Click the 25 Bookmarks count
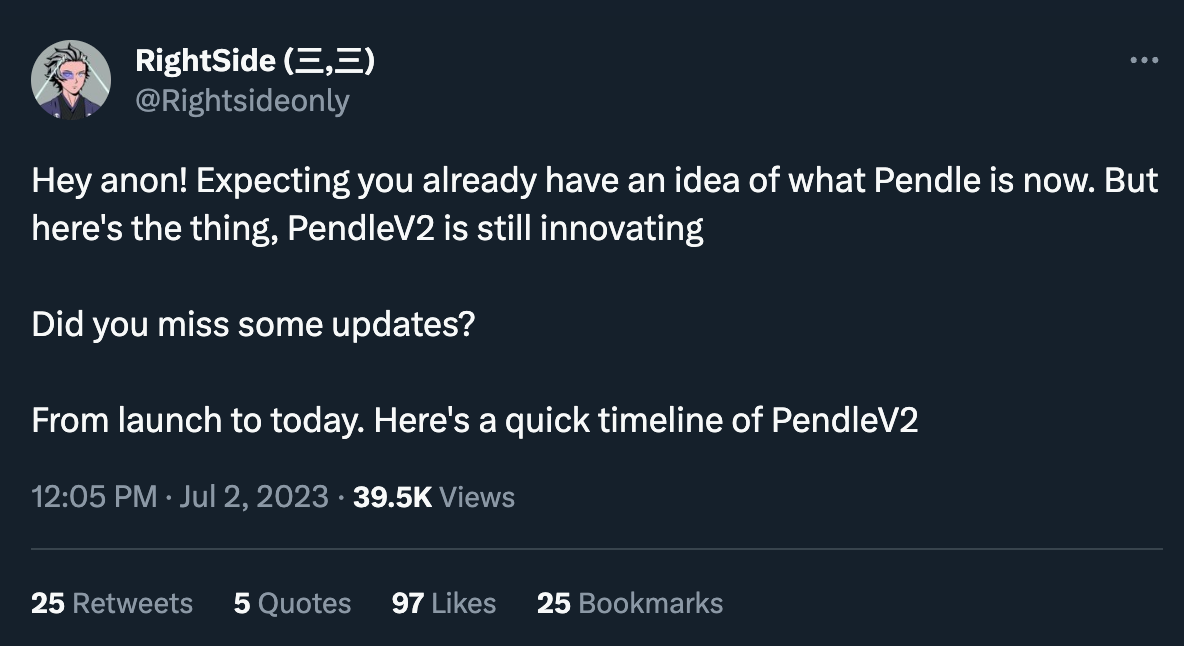Viewport: 1184px width, 646px height. [630, 603]
